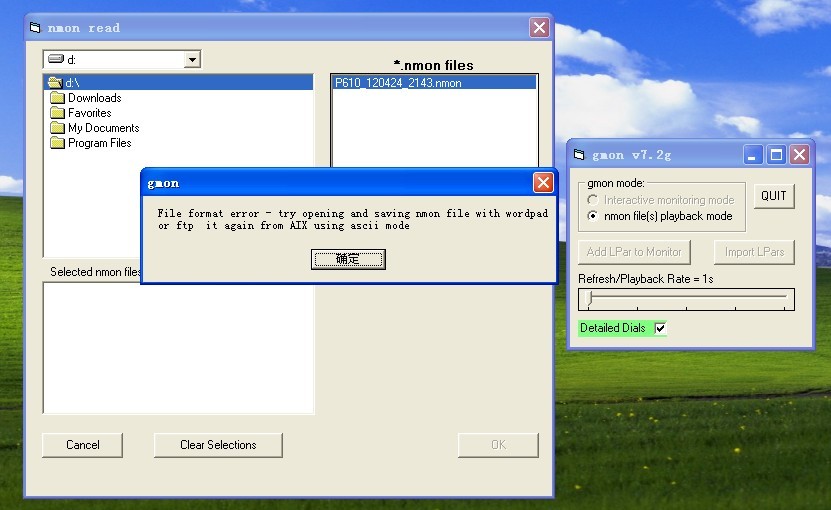Click the Import LPars button
Image resolution: width=831 pixels, height=510 pixels.
pyautogui.click(x=754, y=252)
